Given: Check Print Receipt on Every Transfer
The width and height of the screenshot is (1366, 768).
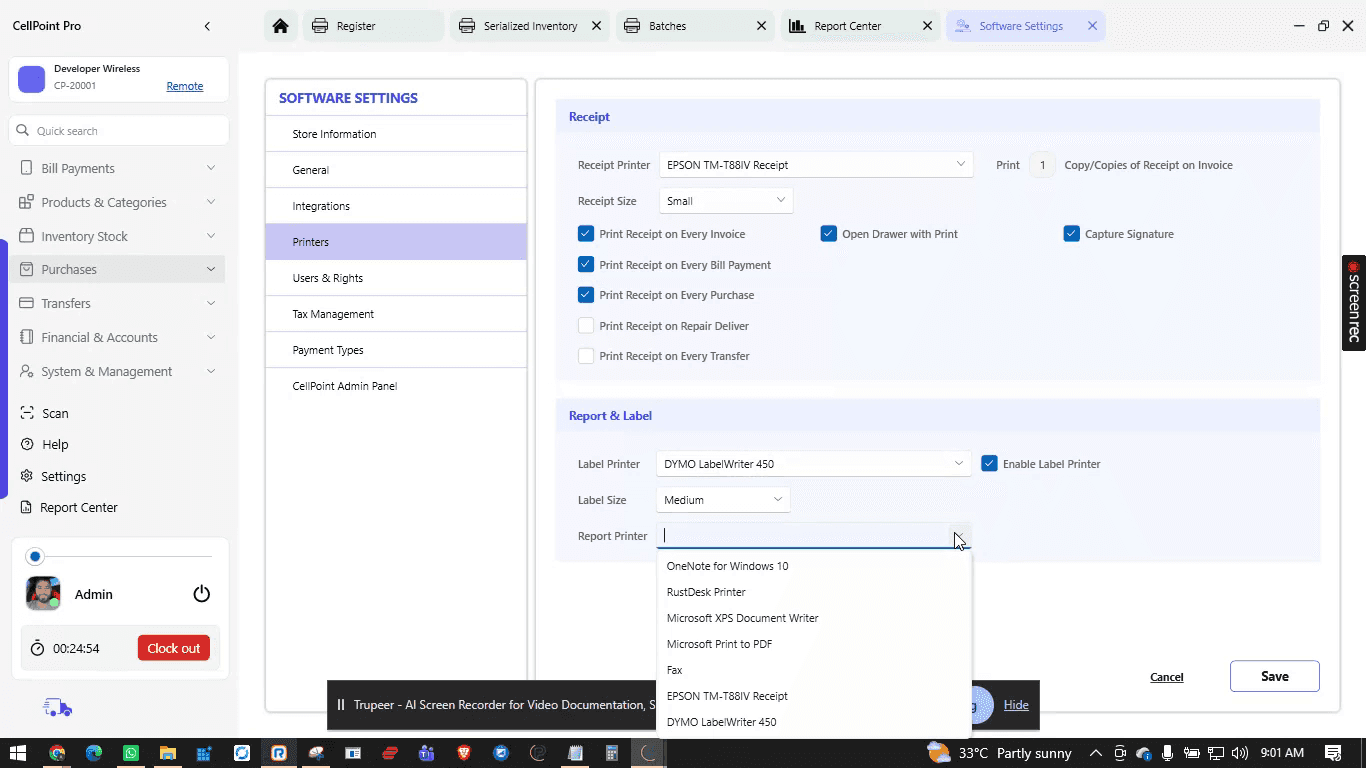Looking at the screenshot, I should tap(586, 356).
